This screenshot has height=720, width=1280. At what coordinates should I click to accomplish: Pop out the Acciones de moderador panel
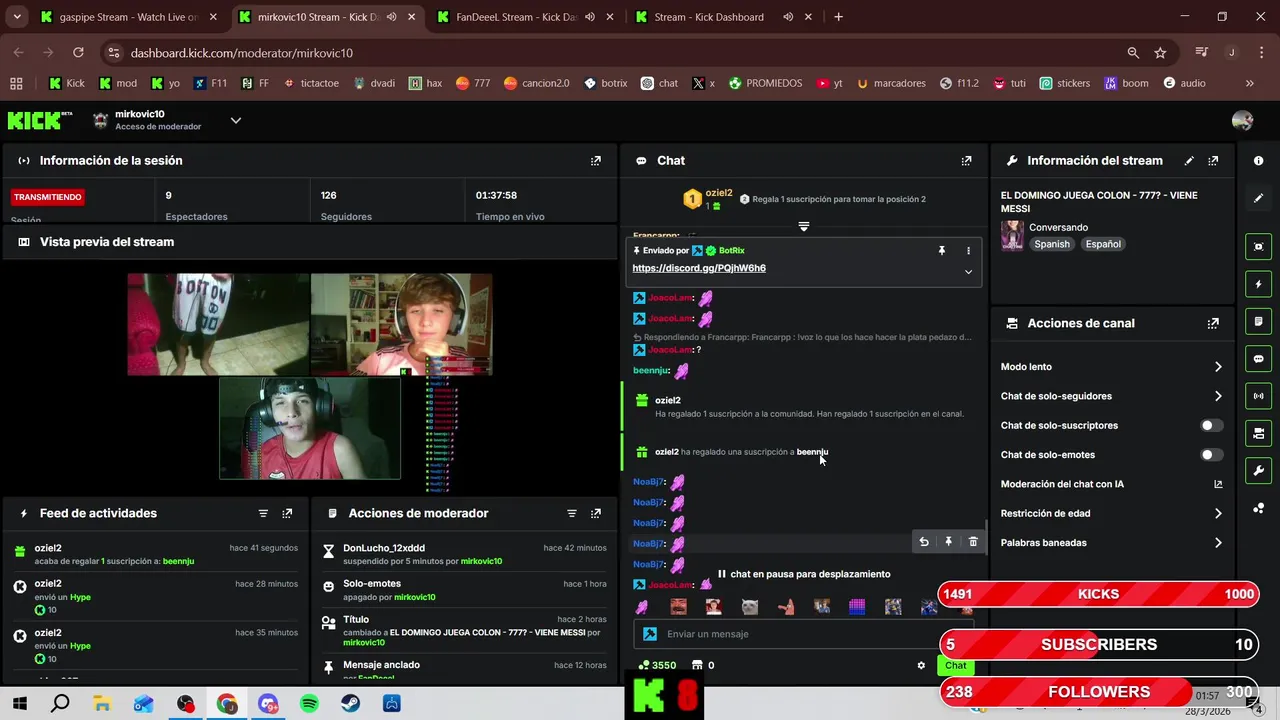(596, 513)
